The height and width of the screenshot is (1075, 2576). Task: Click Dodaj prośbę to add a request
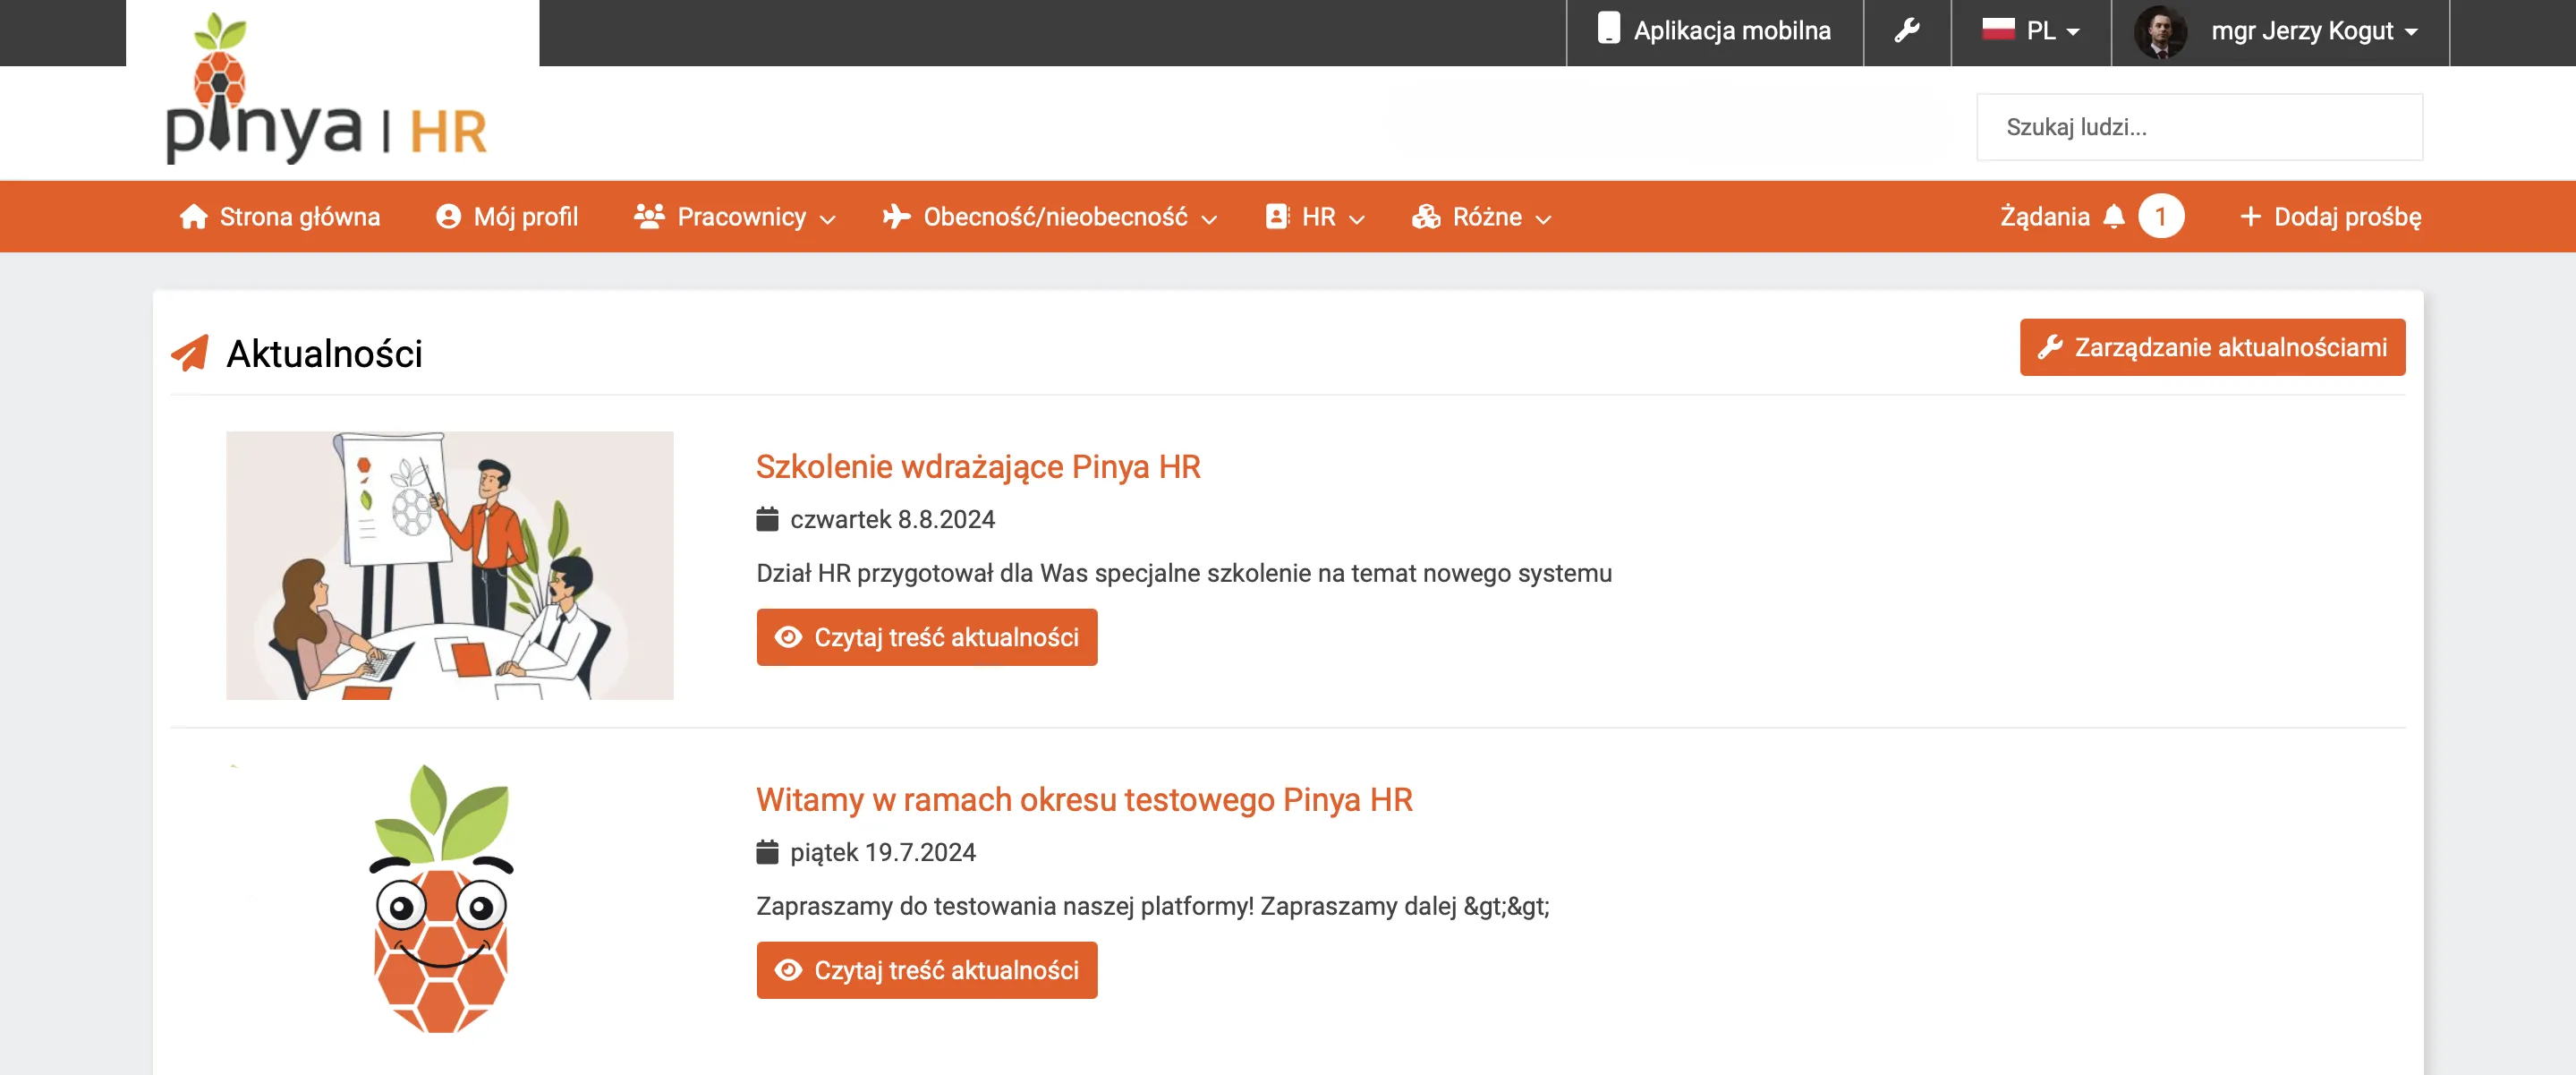coord(2330,216)
